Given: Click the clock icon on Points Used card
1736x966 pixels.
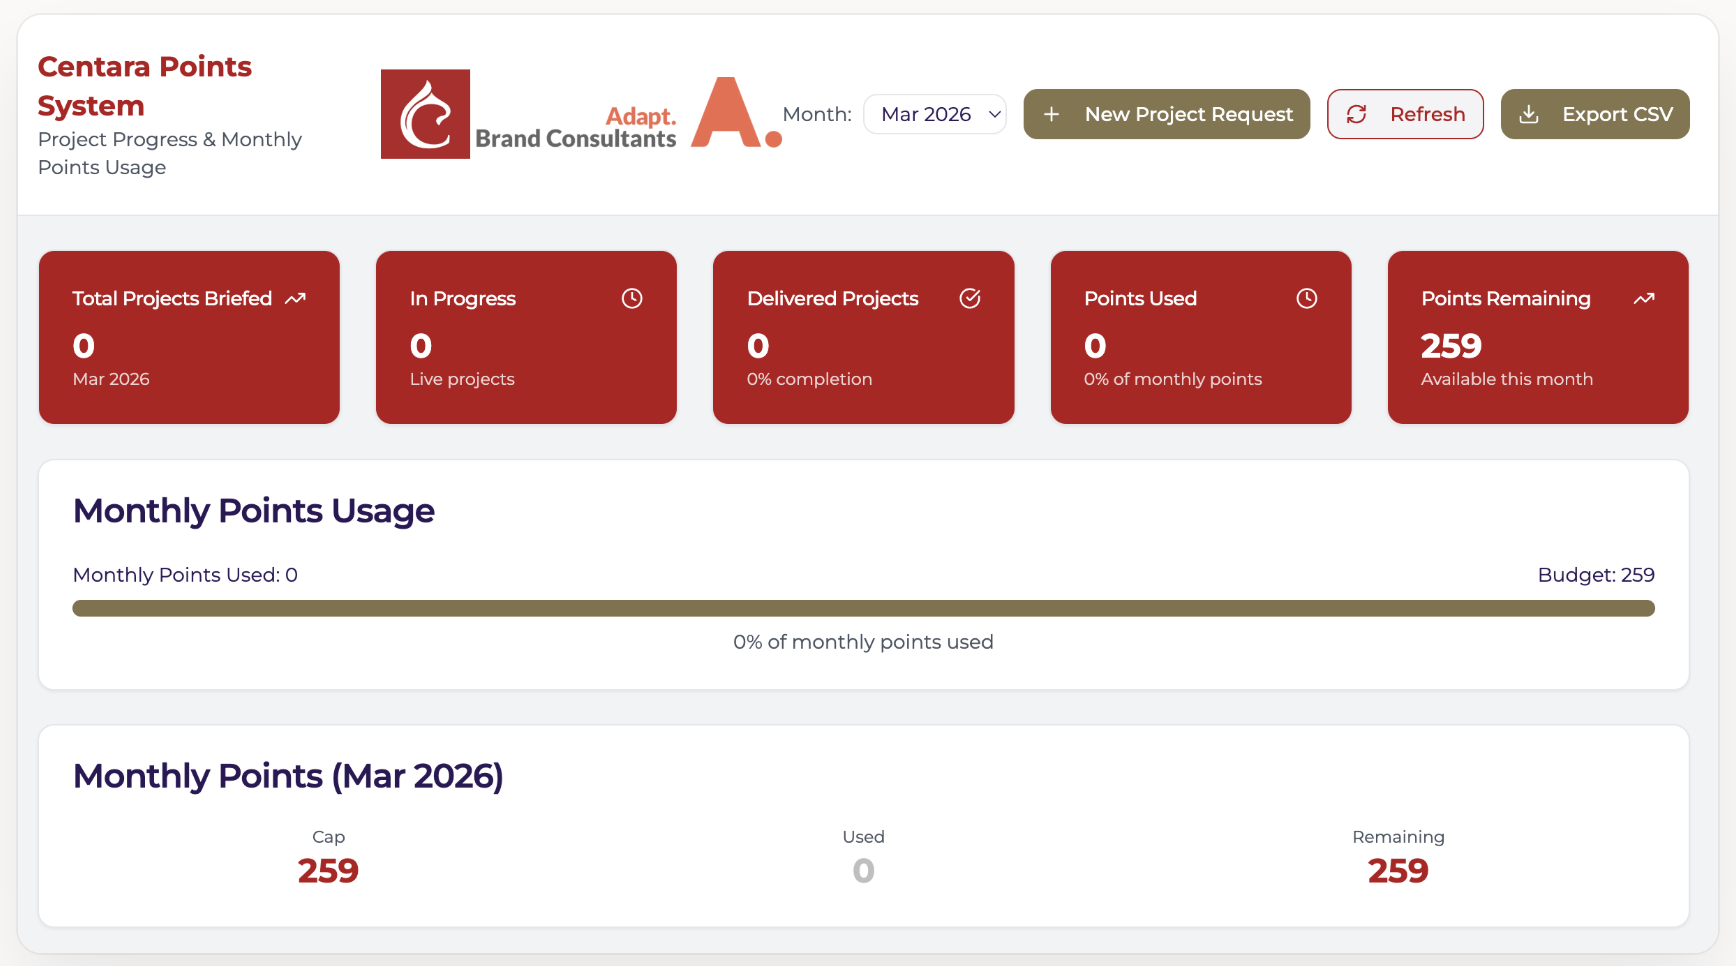Looking at the screenshot, I should pos(1307,298).
